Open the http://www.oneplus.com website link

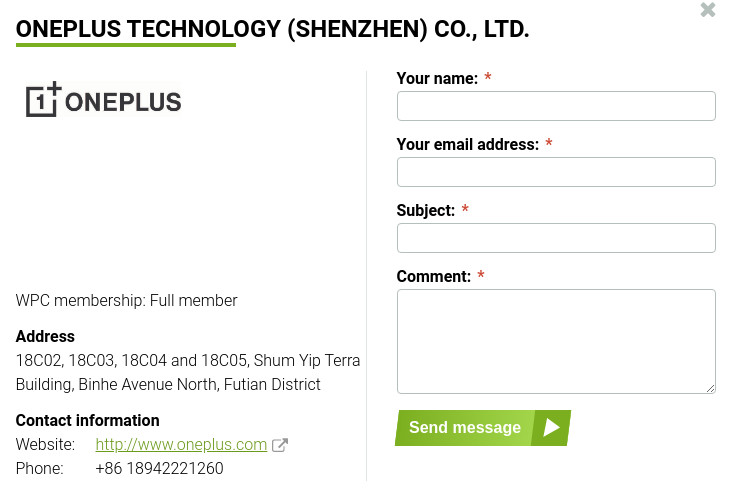(181, 445)
